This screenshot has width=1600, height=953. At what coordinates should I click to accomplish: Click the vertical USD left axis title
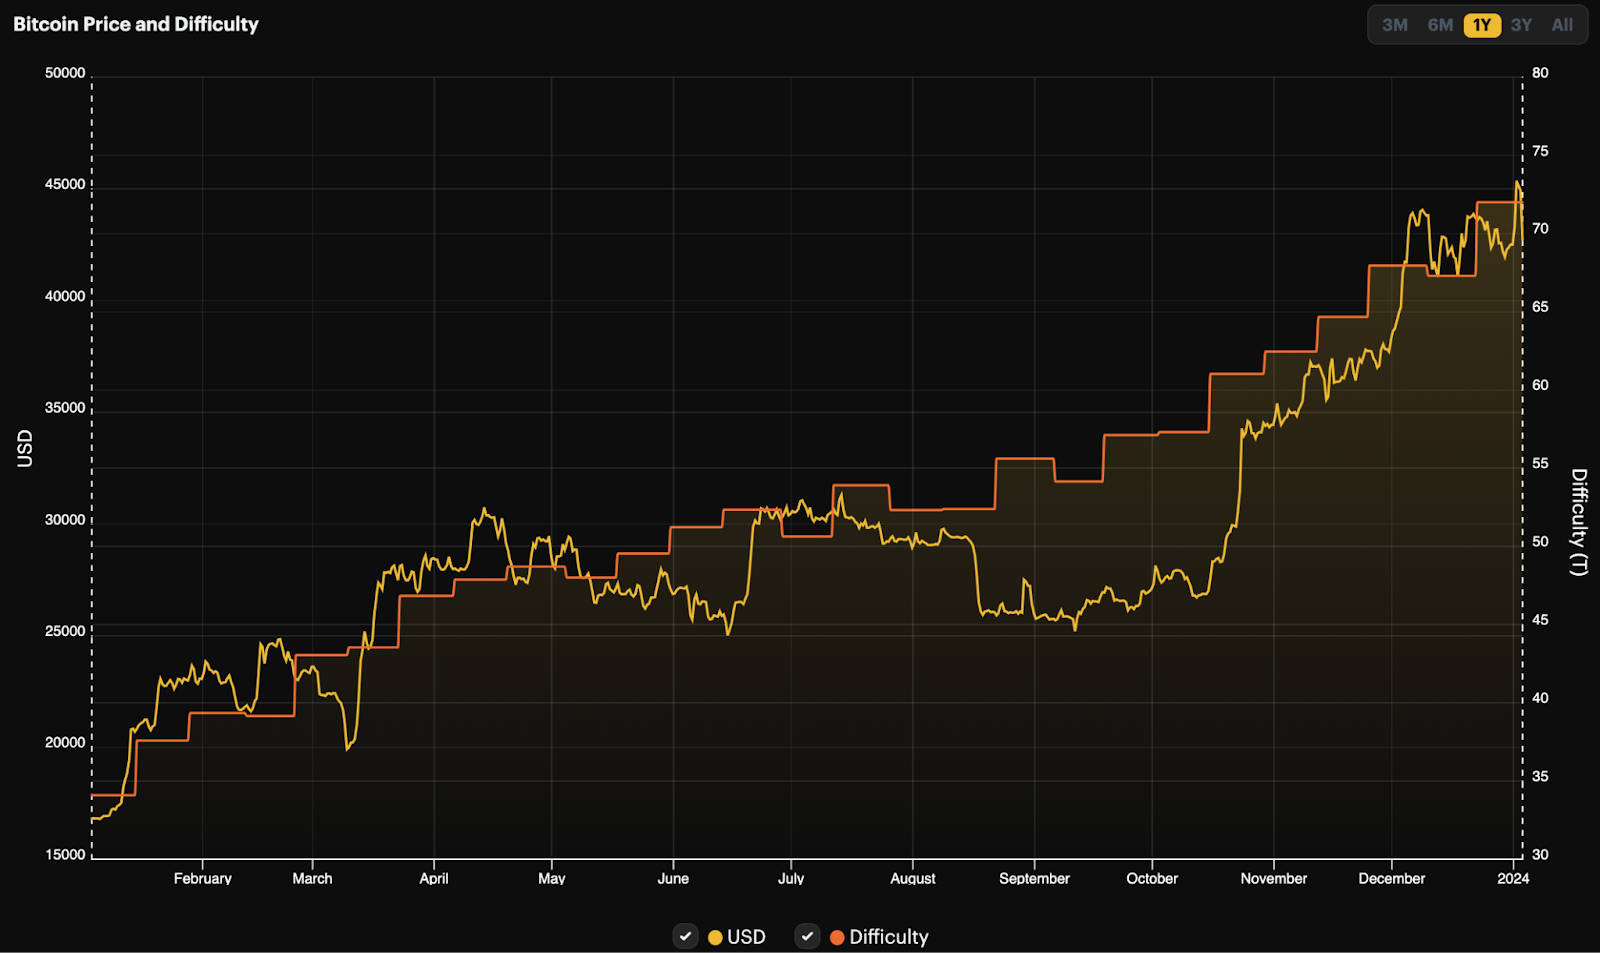[25, 448]
